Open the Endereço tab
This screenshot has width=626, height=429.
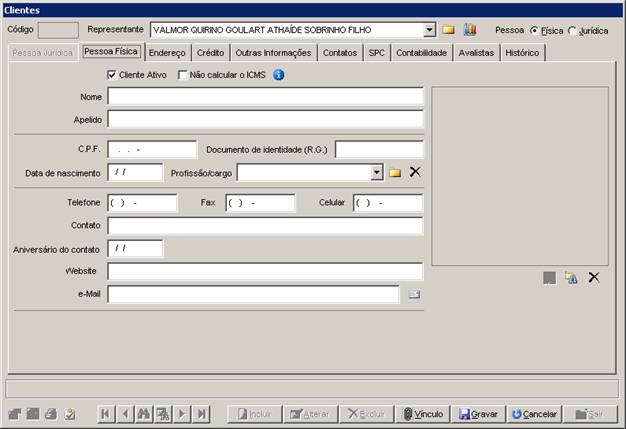point(167,53)
